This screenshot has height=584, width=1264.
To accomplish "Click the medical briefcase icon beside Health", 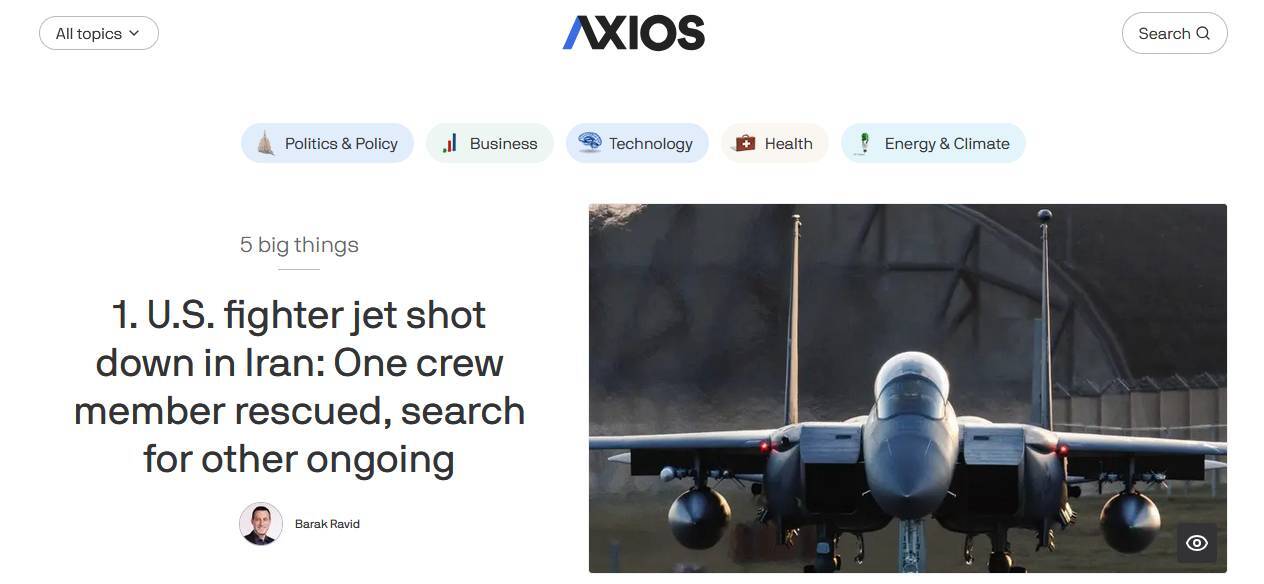I will [x=745, y=143].
